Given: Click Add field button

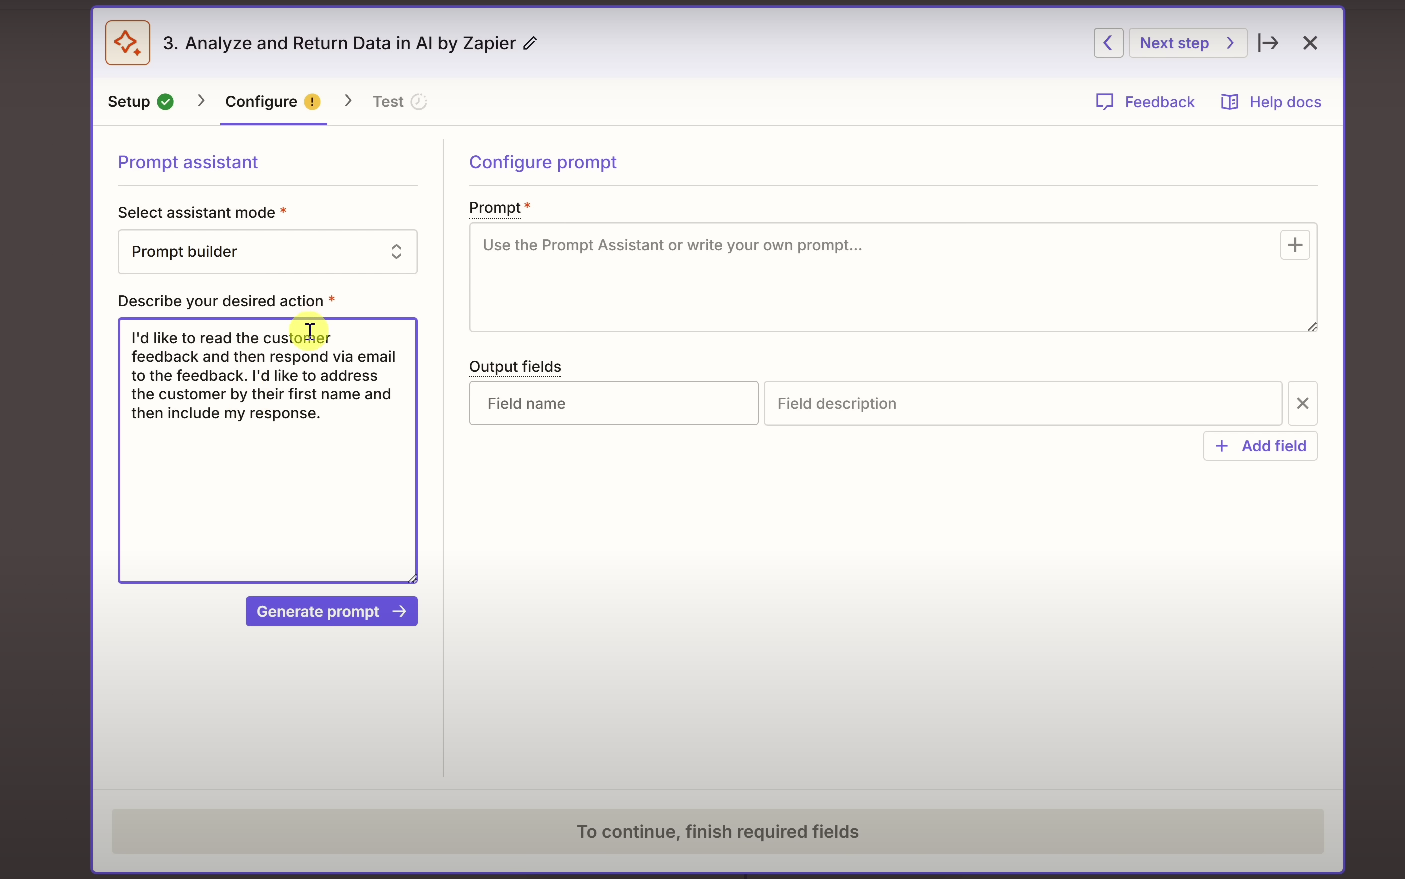Looking at the screenshot, I should pos(1260,446).
